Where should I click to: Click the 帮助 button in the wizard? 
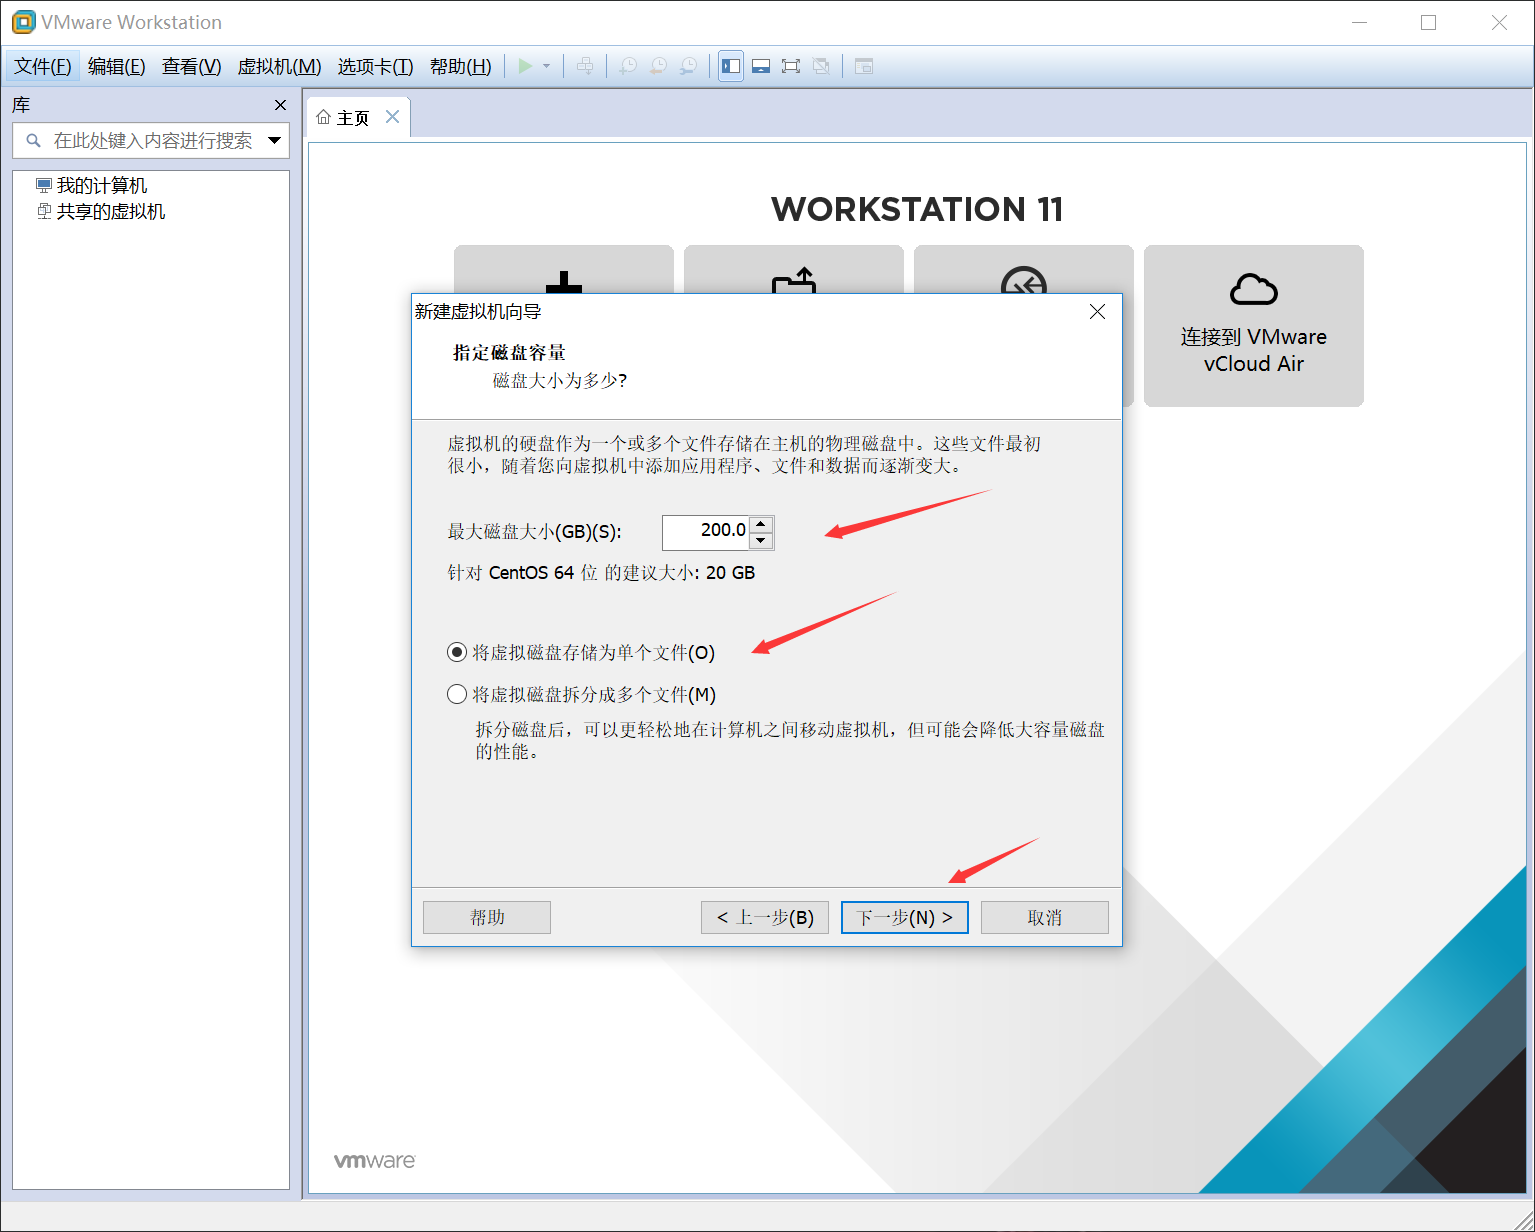click(487, 917)
